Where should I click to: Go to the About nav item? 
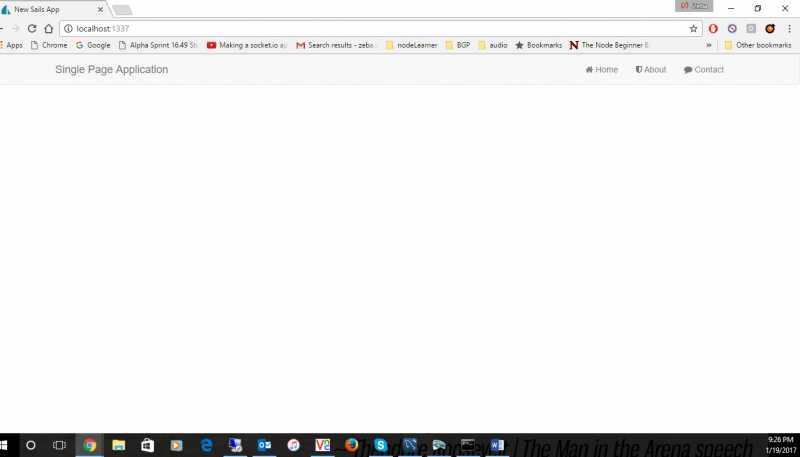click(x=650, y=70)
